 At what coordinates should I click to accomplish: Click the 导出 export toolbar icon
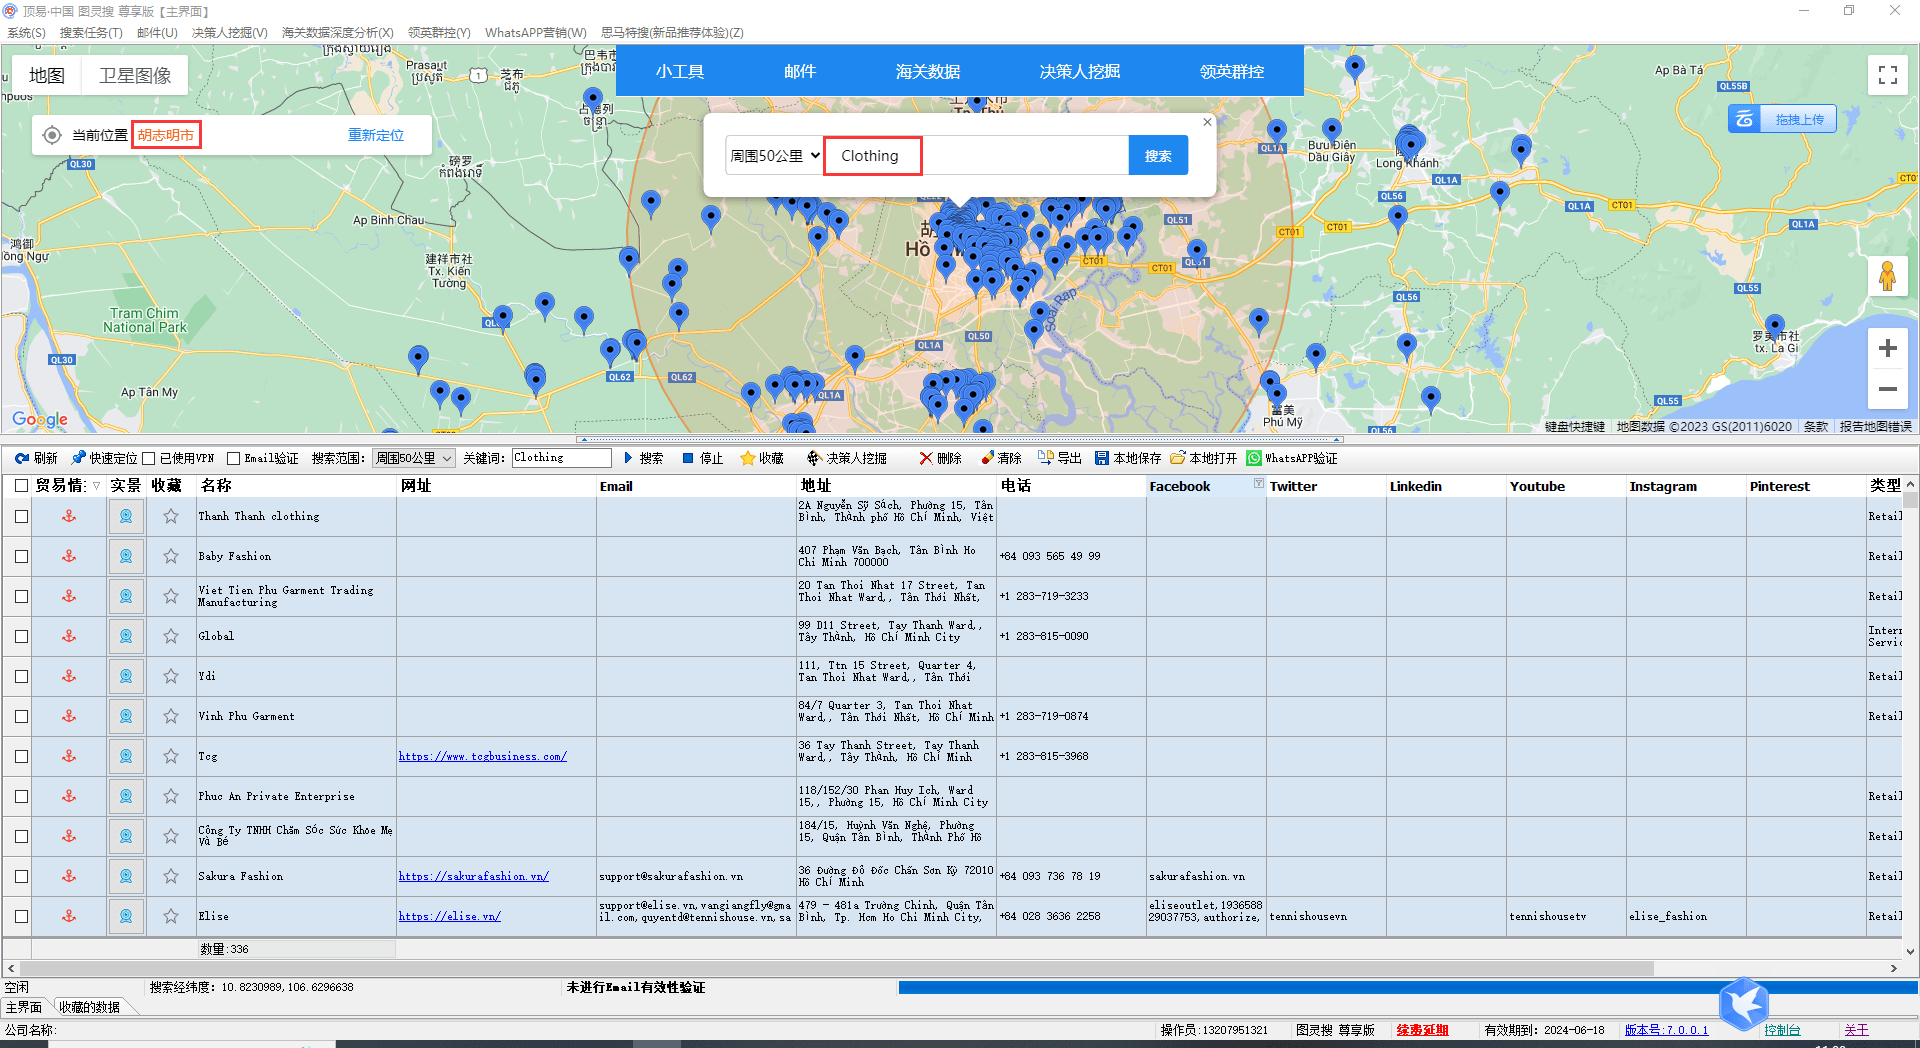tap(1045, 458)
